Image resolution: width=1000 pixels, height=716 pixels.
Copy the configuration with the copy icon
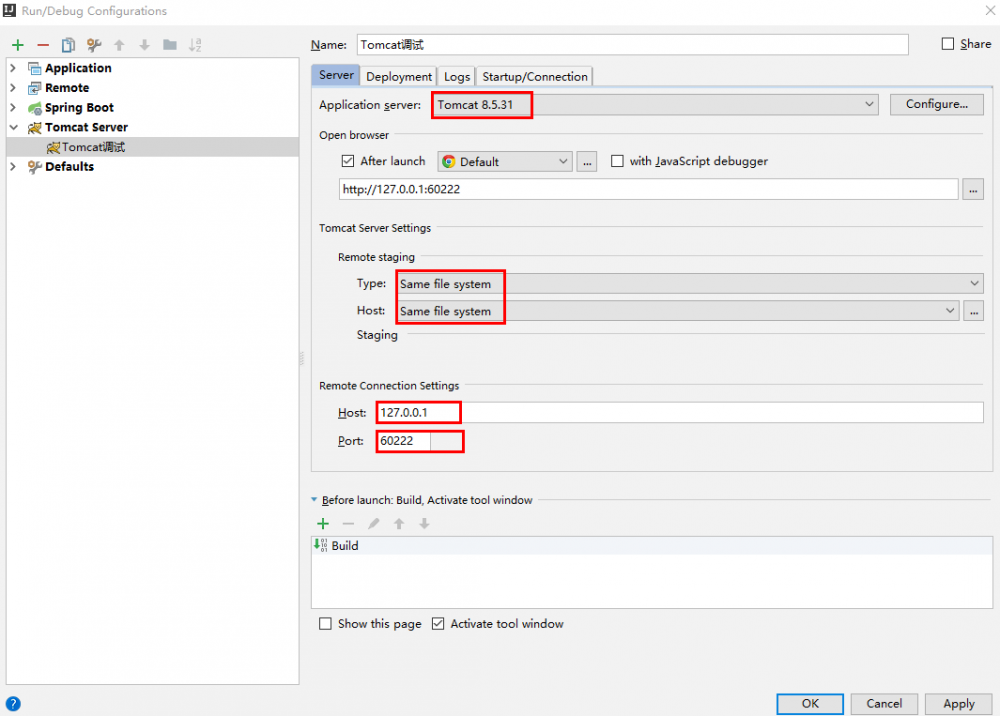pos(68,45)
